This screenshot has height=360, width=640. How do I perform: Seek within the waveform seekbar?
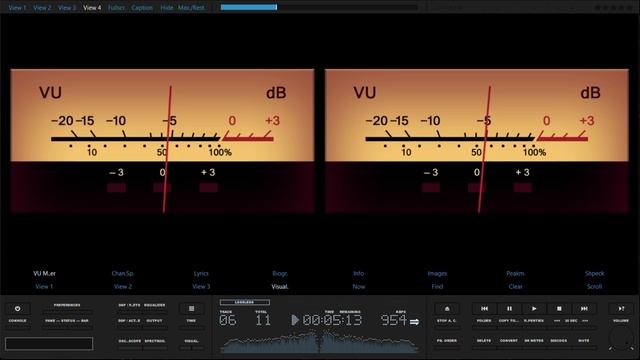tap(320, 342)
